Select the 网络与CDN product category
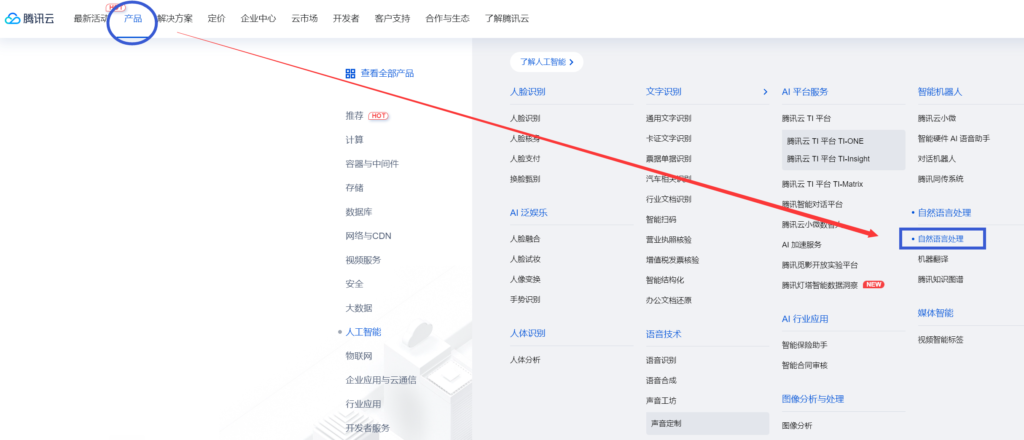 pos(368,236)
